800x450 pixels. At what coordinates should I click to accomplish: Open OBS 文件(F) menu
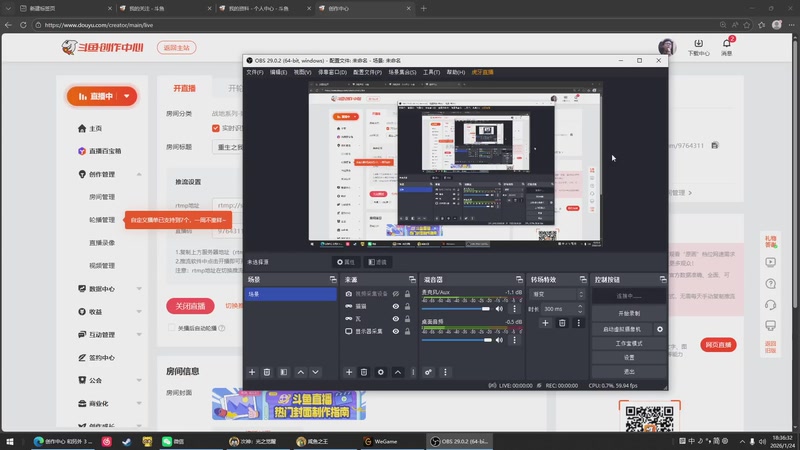[255, 72]
